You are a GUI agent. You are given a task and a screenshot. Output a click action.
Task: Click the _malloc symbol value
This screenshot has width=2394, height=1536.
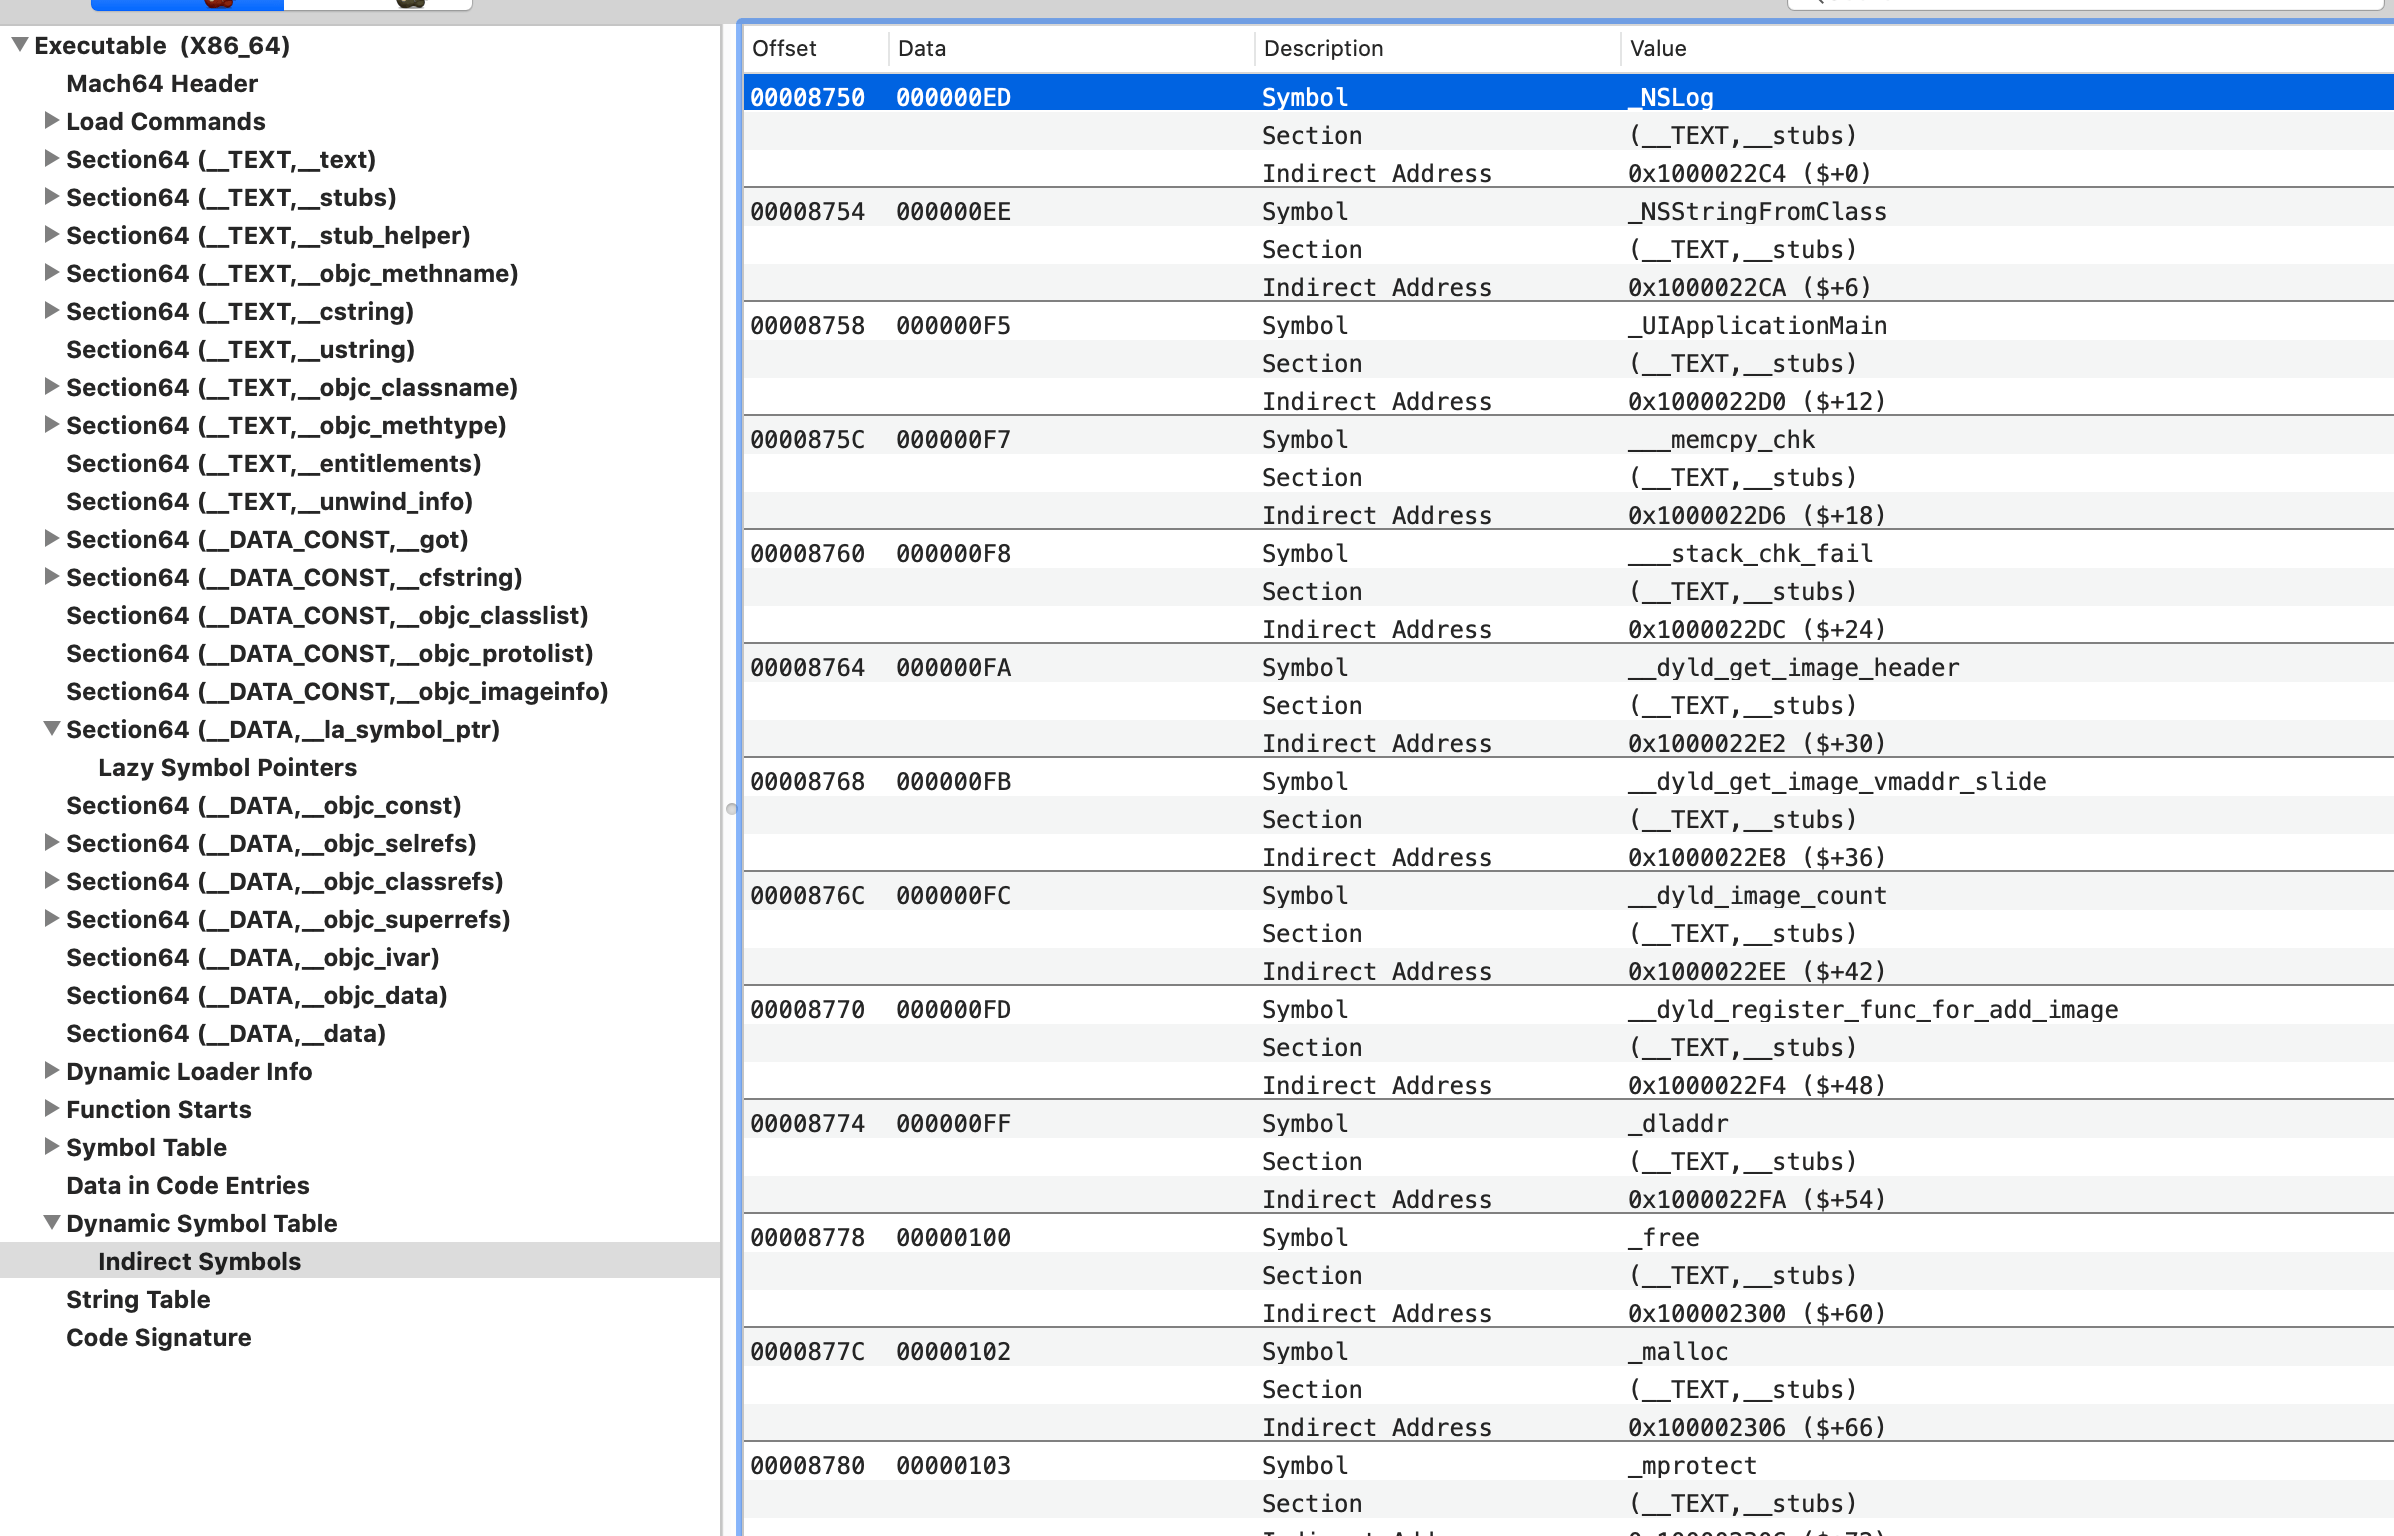(1678, 1352)
